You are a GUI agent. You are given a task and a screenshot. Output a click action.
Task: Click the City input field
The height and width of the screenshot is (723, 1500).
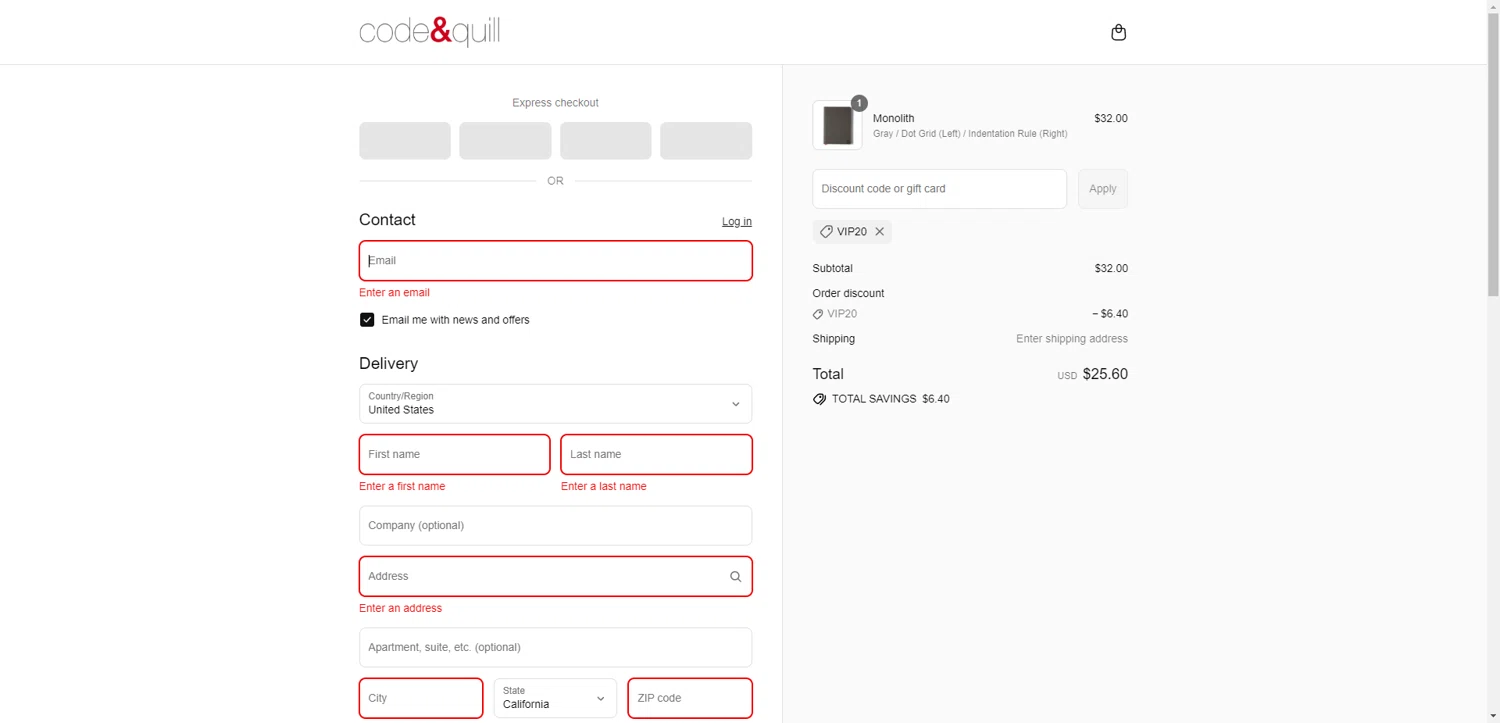(x=421, y=698)
